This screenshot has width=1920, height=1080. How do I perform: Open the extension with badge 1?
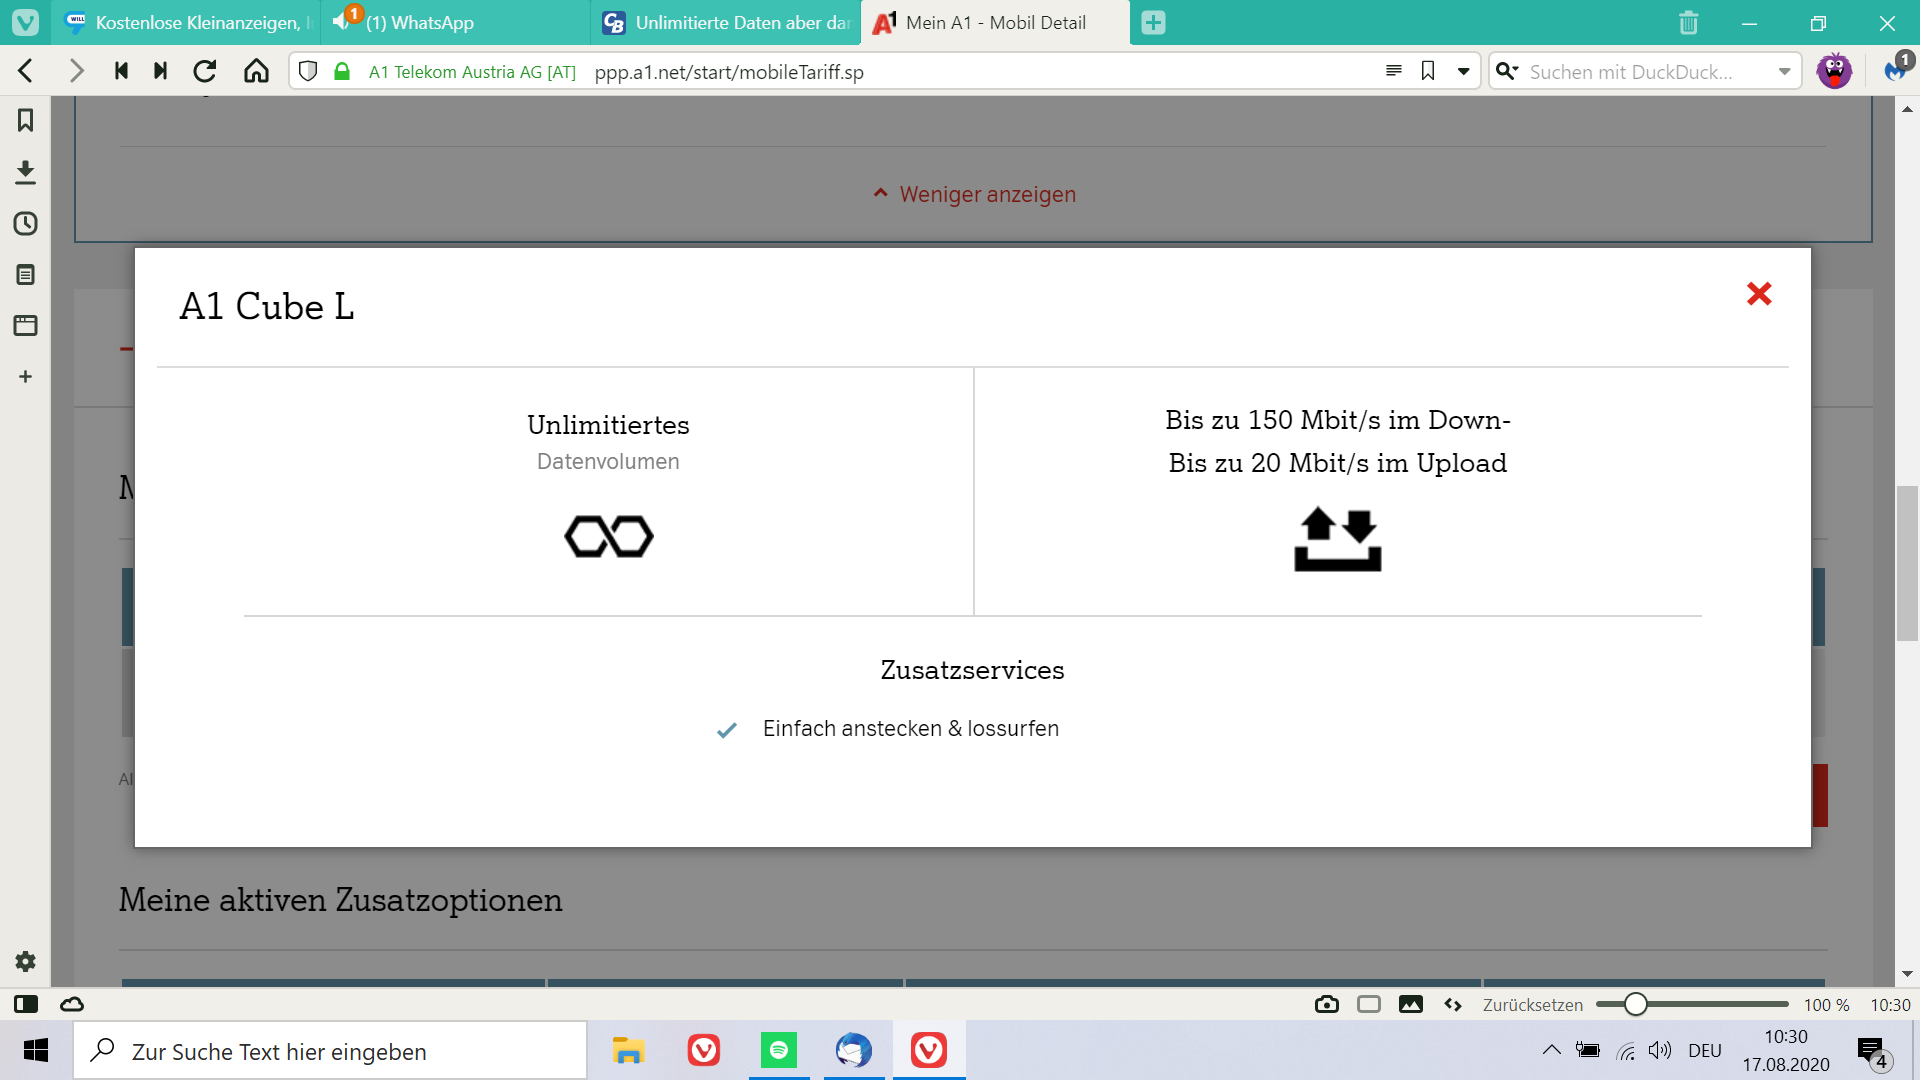coord(1898,69)
